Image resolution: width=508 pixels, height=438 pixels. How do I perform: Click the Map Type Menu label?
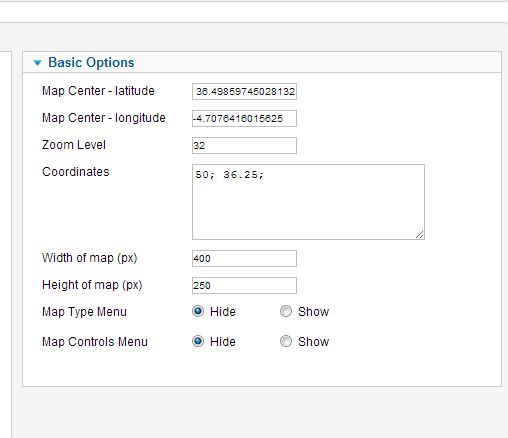(x=84, y=312)
